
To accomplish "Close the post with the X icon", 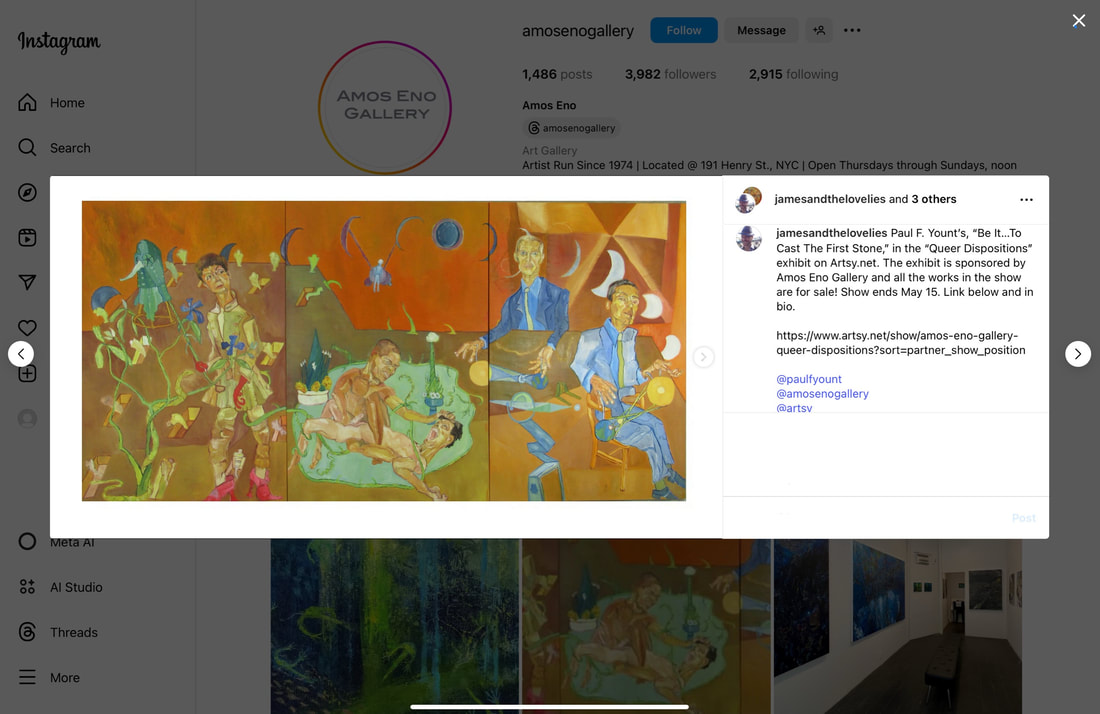I will pyautogui.click(x=1079, y=21).
